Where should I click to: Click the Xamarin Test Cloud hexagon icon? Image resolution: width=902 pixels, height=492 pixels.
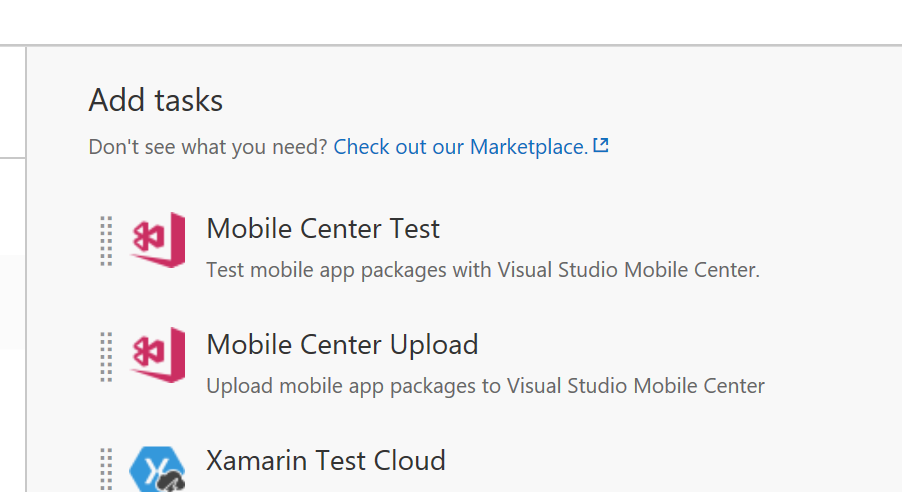pyautogui.click(x=157, y=469)
